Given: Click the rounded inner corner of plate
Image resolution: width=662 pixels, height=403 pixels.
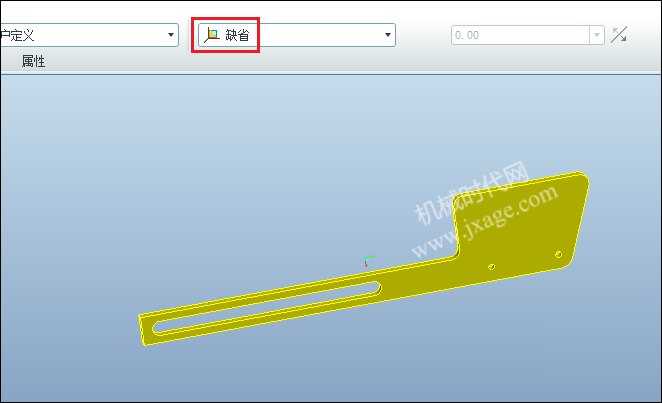Looking at the screenshot, I should [455, 254].
